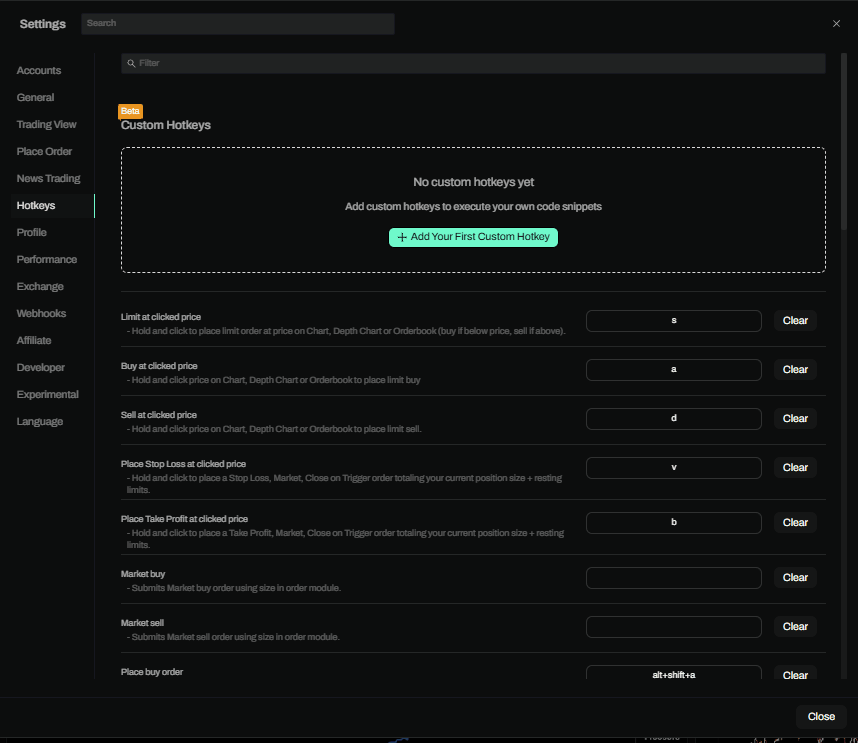The height and width of the screenshot is (743, 858).
Task: Select the Profile section
Action: point(31,232)
